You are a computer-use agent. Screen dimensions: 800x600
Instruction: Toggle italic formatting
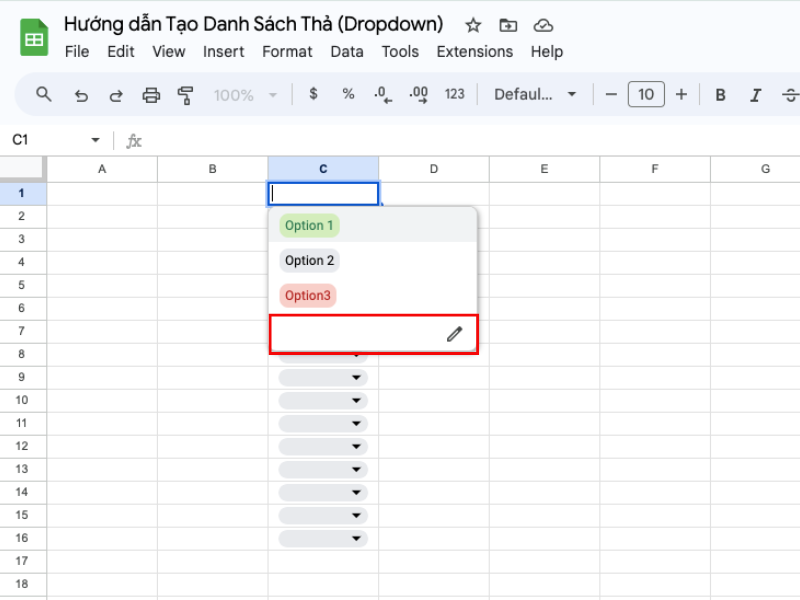click(756, 95)
